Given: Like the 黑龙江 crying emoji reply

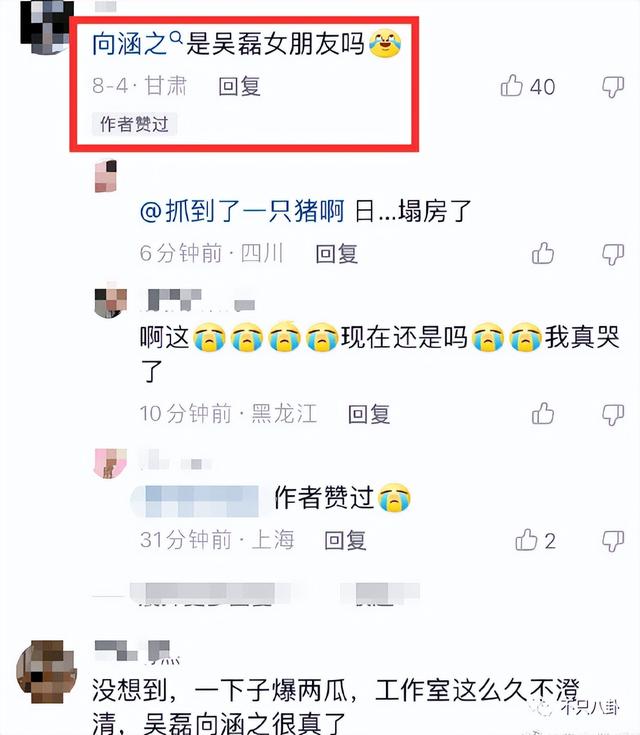Looking at the screenshot, I should (543, 413).
